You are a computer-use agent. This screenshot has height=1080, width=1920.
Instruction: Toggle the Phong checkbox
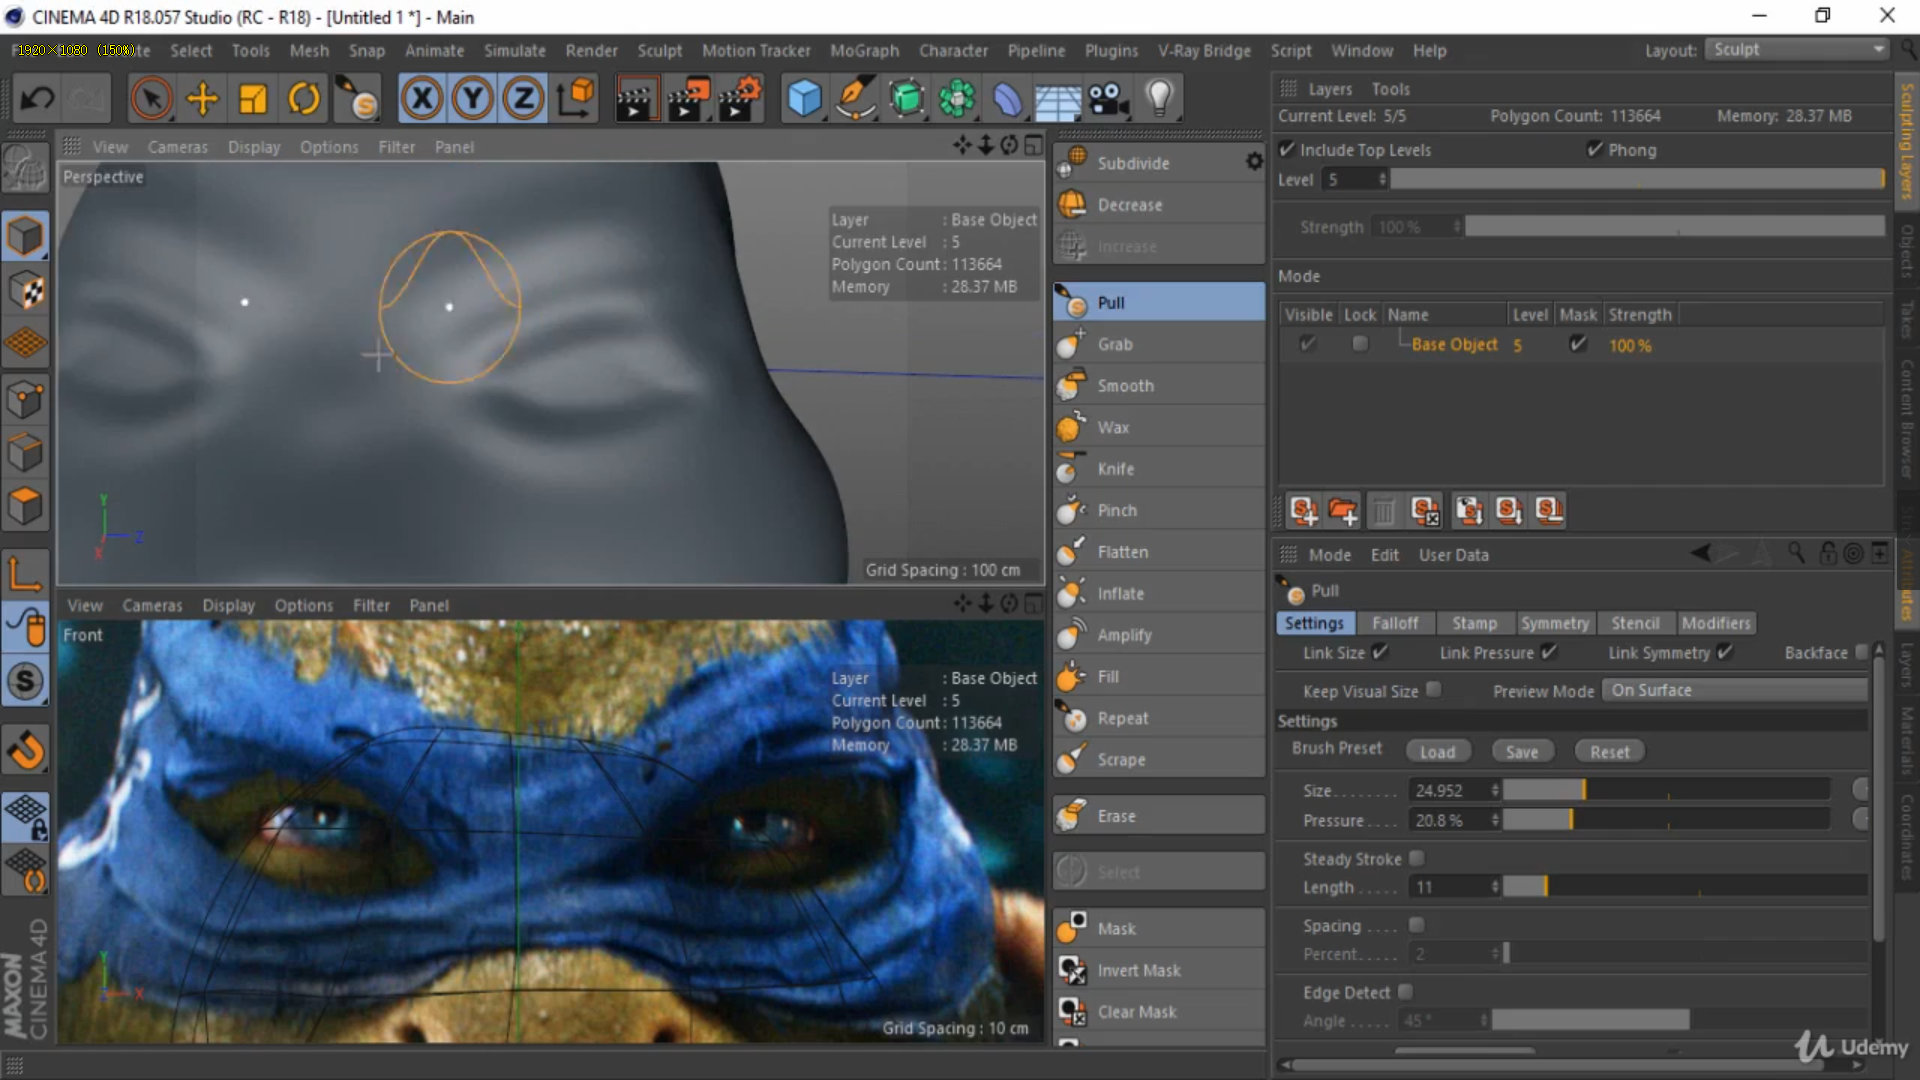pos(1595,149)
